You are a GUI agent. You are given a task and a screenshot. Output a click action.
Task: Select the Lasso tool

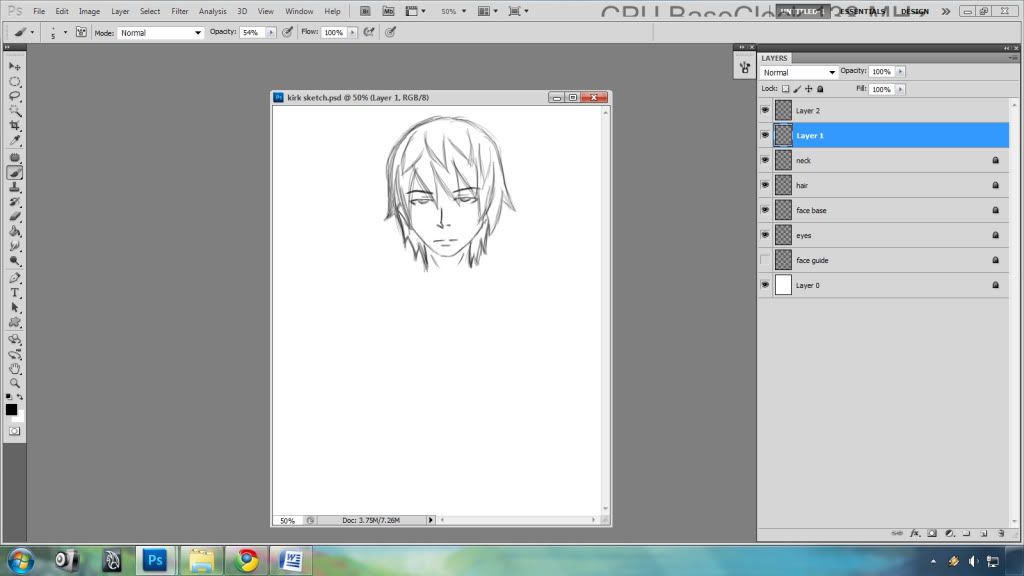(15, 96)
